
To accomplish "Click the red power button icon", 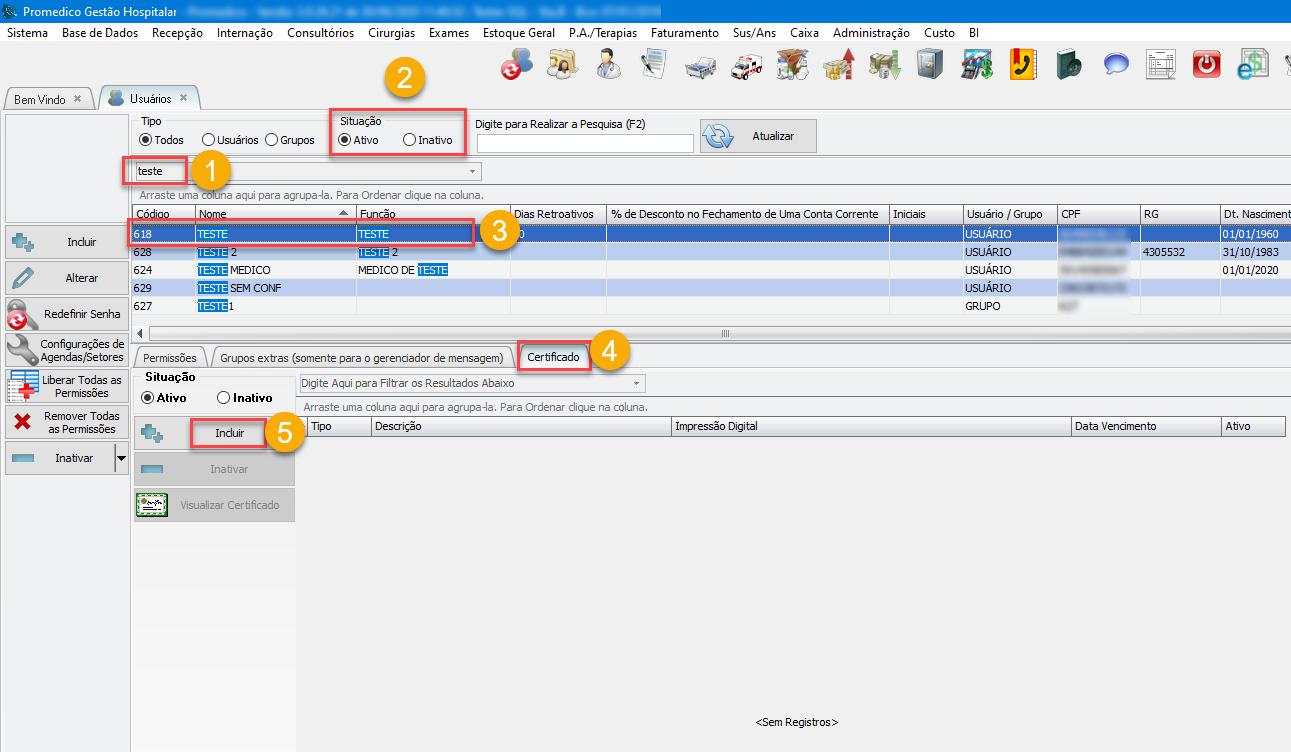I will coord(1207,65).
